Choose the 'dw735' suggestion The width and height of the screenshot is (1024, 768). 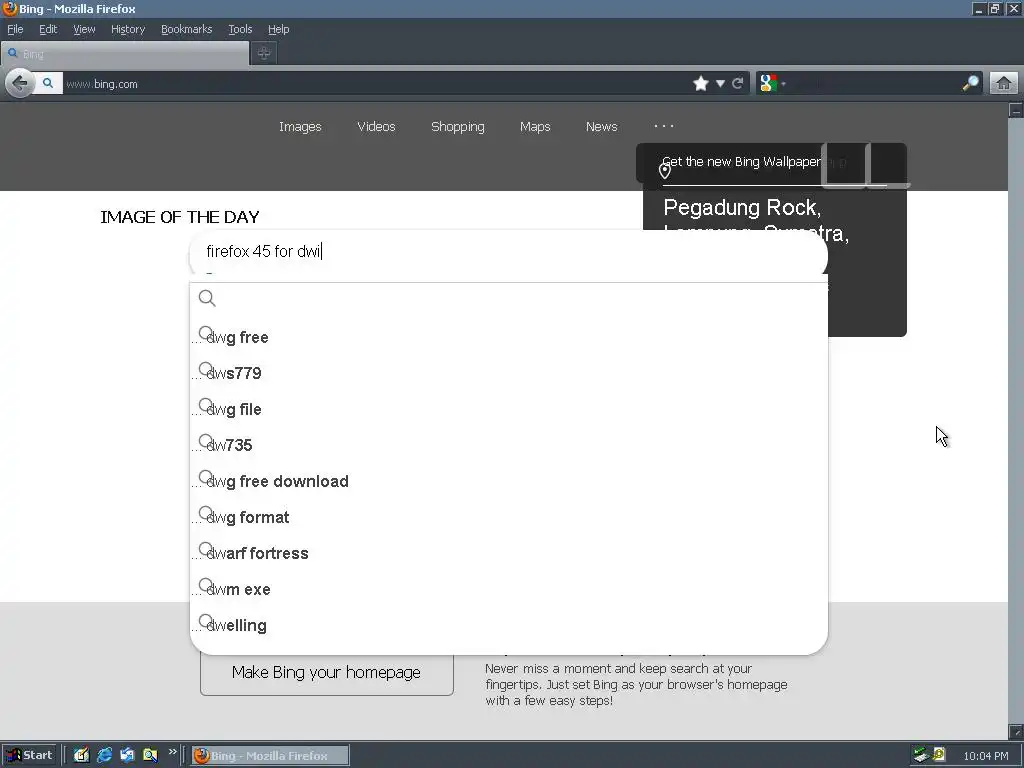click(508, 445)
